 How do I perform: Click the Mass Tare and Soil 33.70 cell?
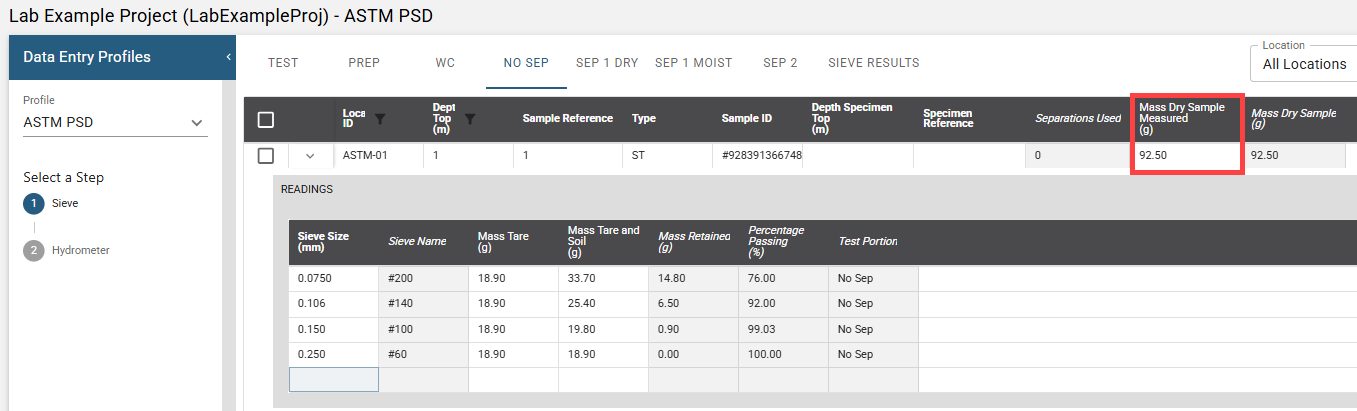(x=603, y=278)
